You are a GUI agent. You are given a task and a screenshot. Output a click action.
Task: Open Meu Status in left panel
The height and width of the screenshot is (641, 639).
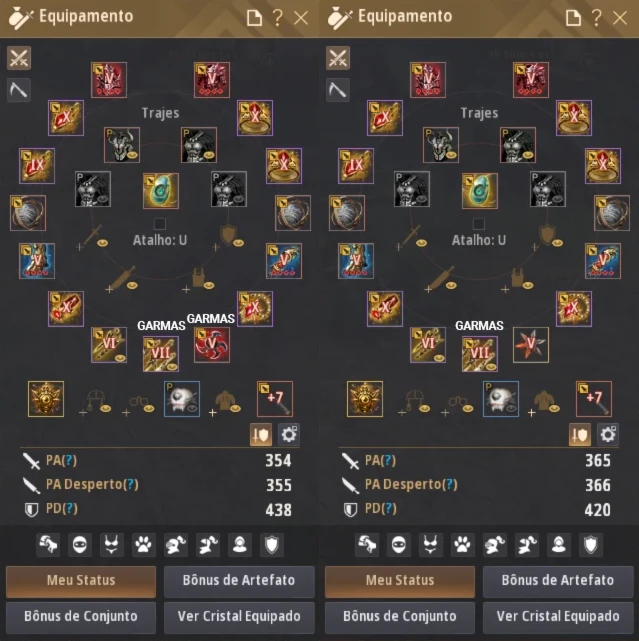(81, 581)
